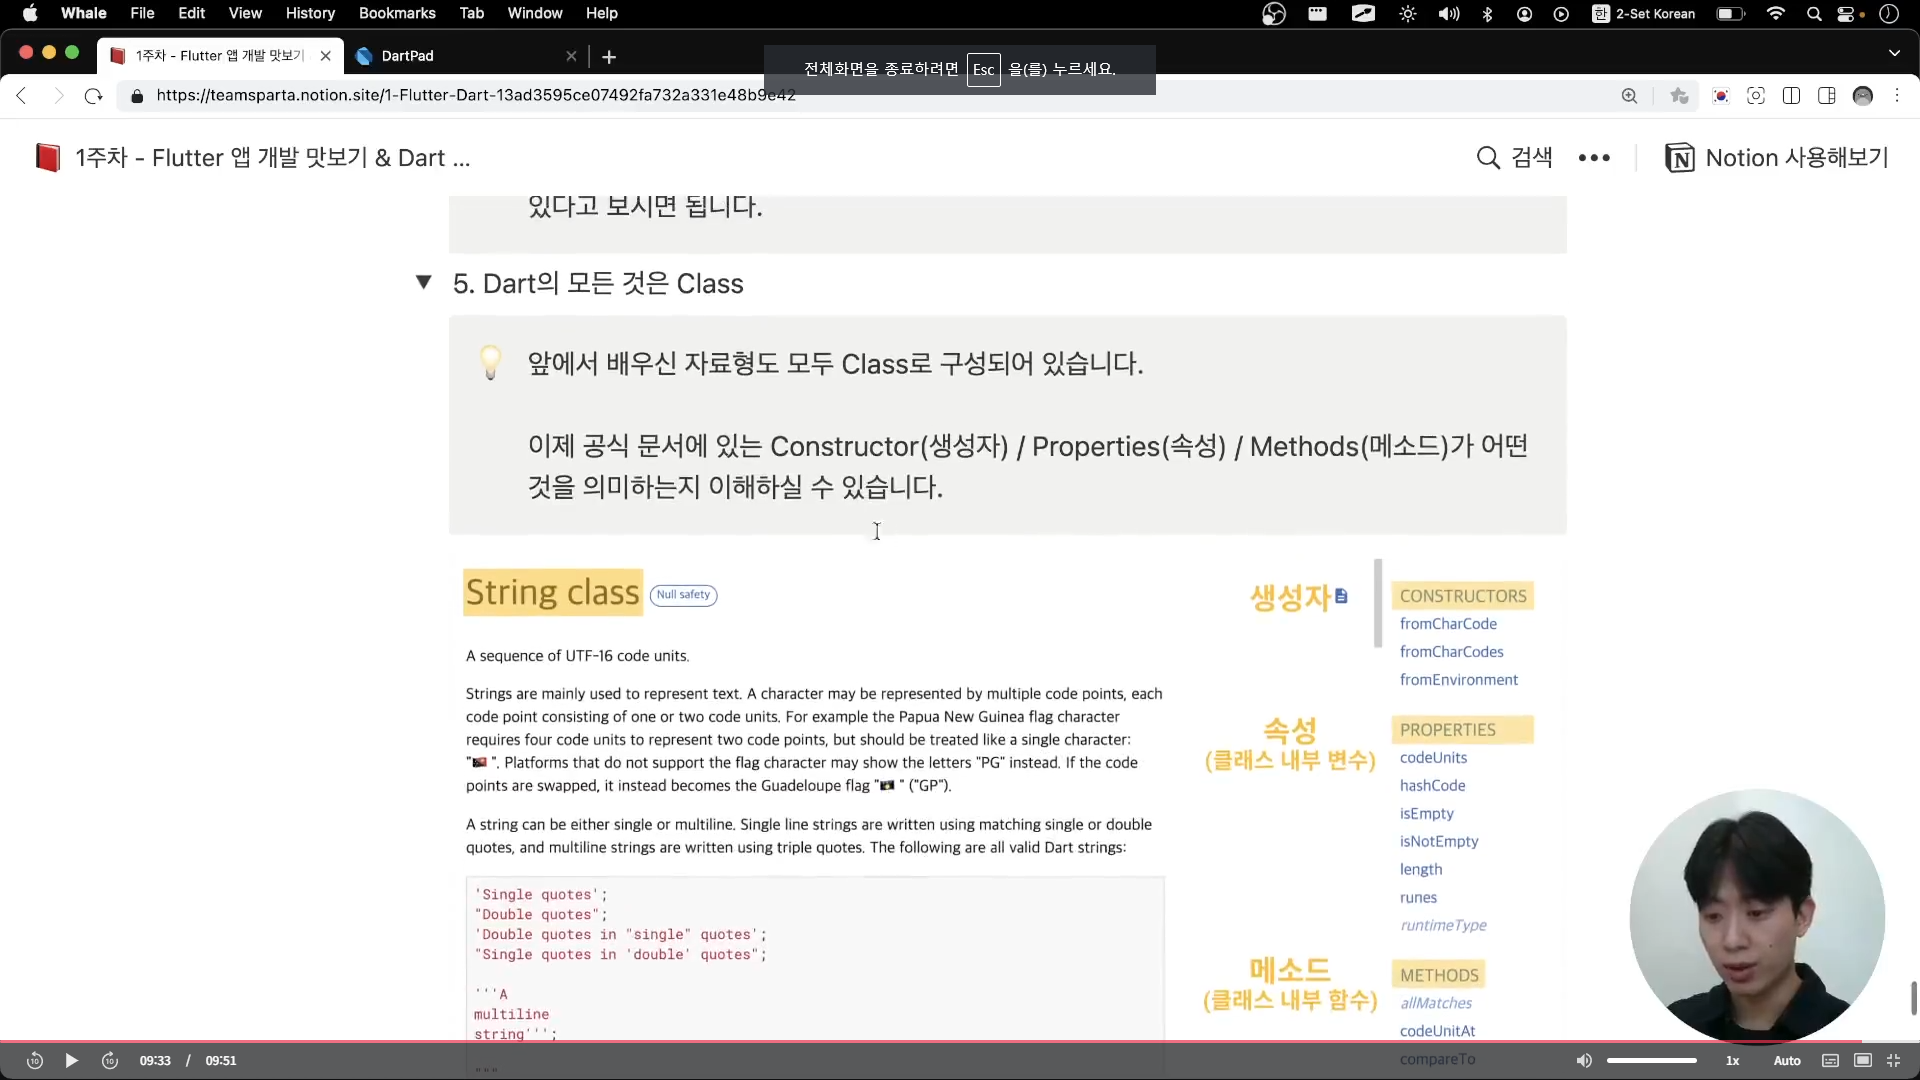This screenshot has width=1920, height=1080.
Task: Switch to theater mode in player
Action: coord(1863,1061)
